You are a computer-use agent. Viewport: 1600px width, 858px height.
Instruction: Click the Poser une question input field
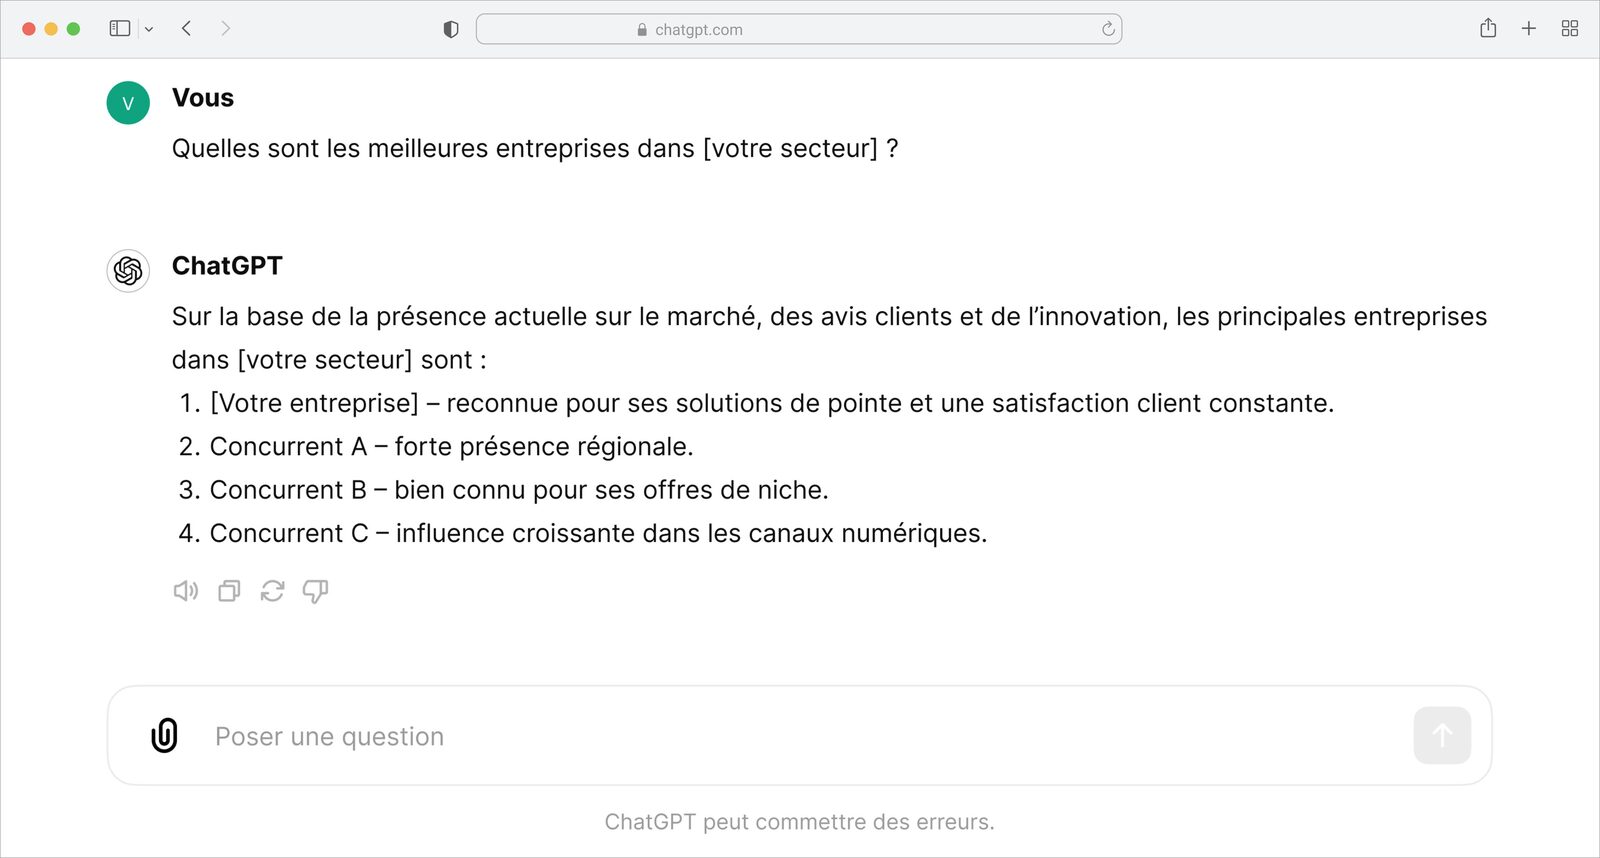point(329,735)
